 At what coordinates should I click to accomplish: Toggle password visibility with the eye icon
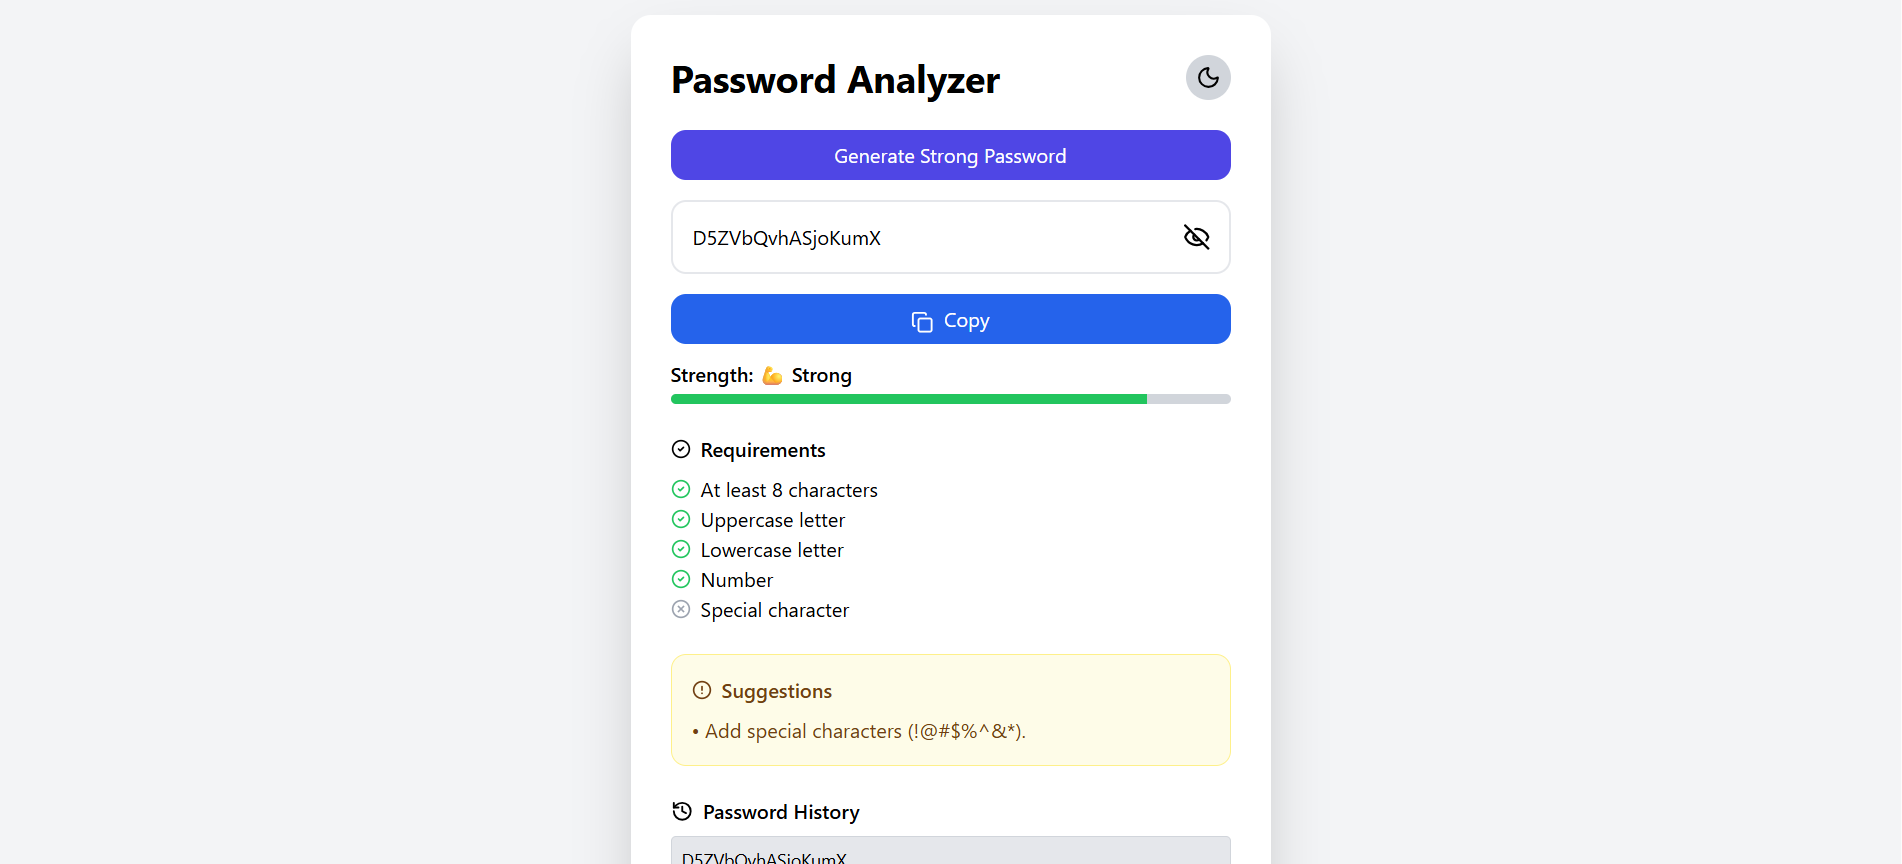[1196, 237]
